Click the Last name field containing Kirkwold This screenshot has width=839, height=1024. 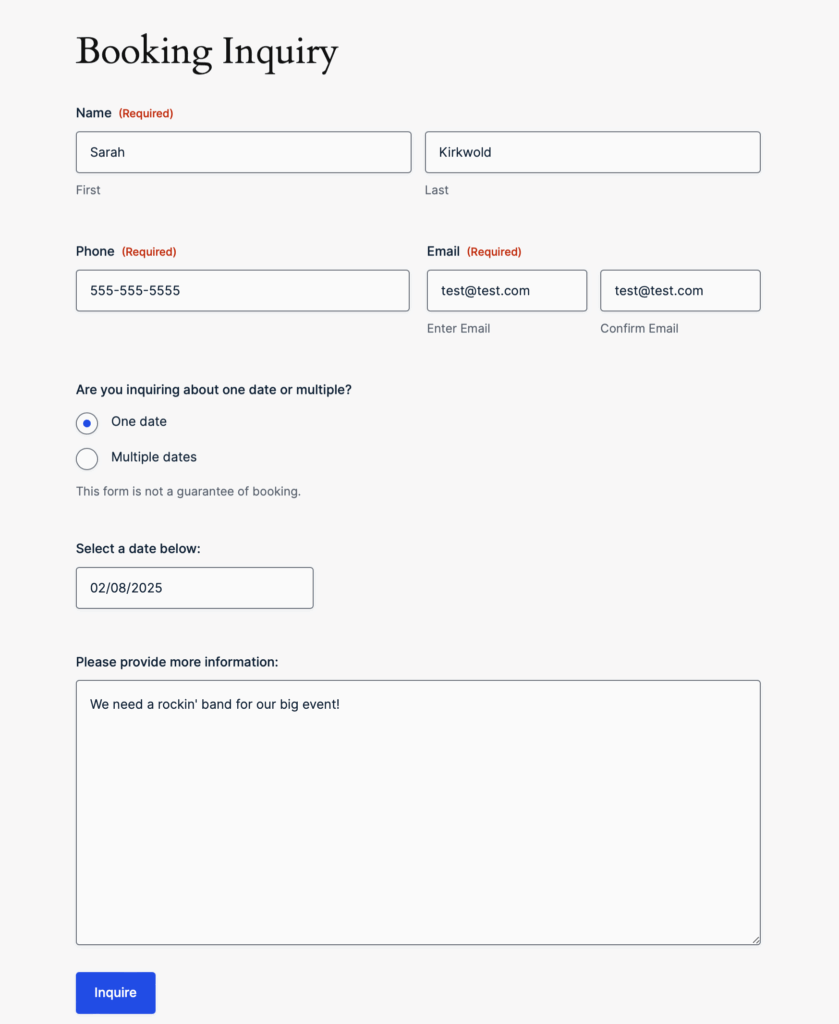pos(592,152)
